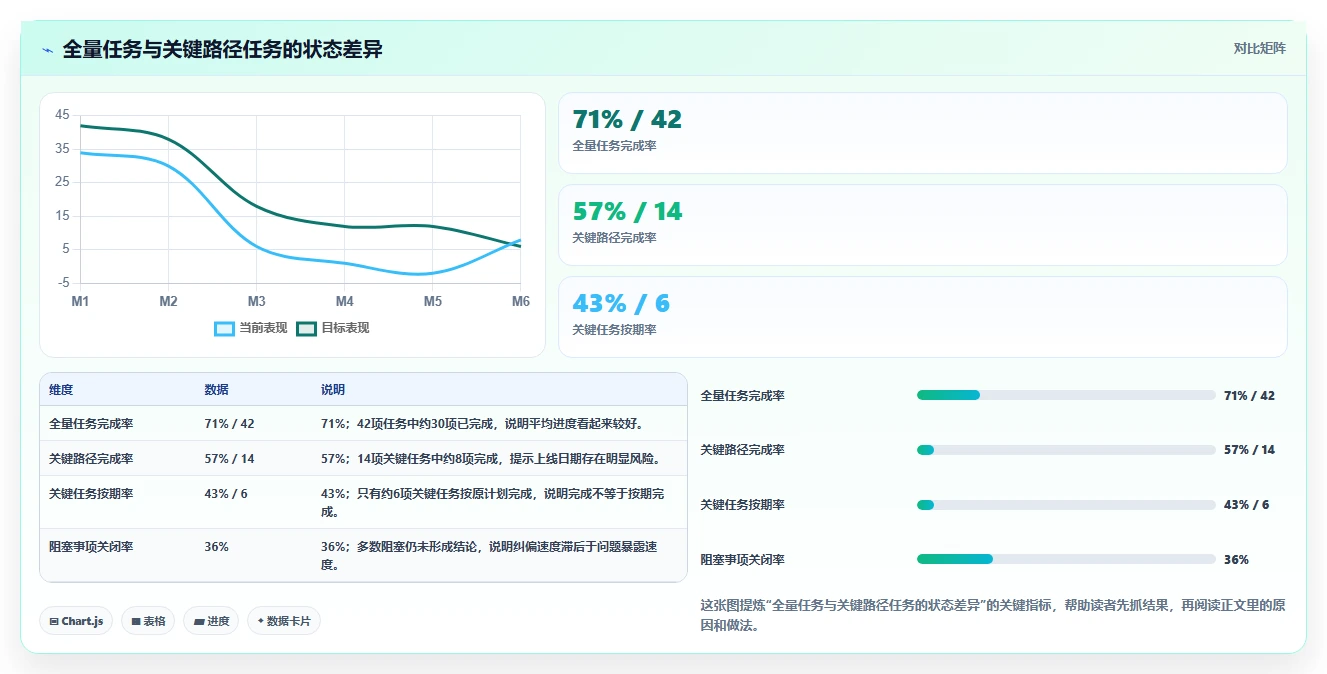
Task: Click the M1 axis label on chart
Action: 80,301
